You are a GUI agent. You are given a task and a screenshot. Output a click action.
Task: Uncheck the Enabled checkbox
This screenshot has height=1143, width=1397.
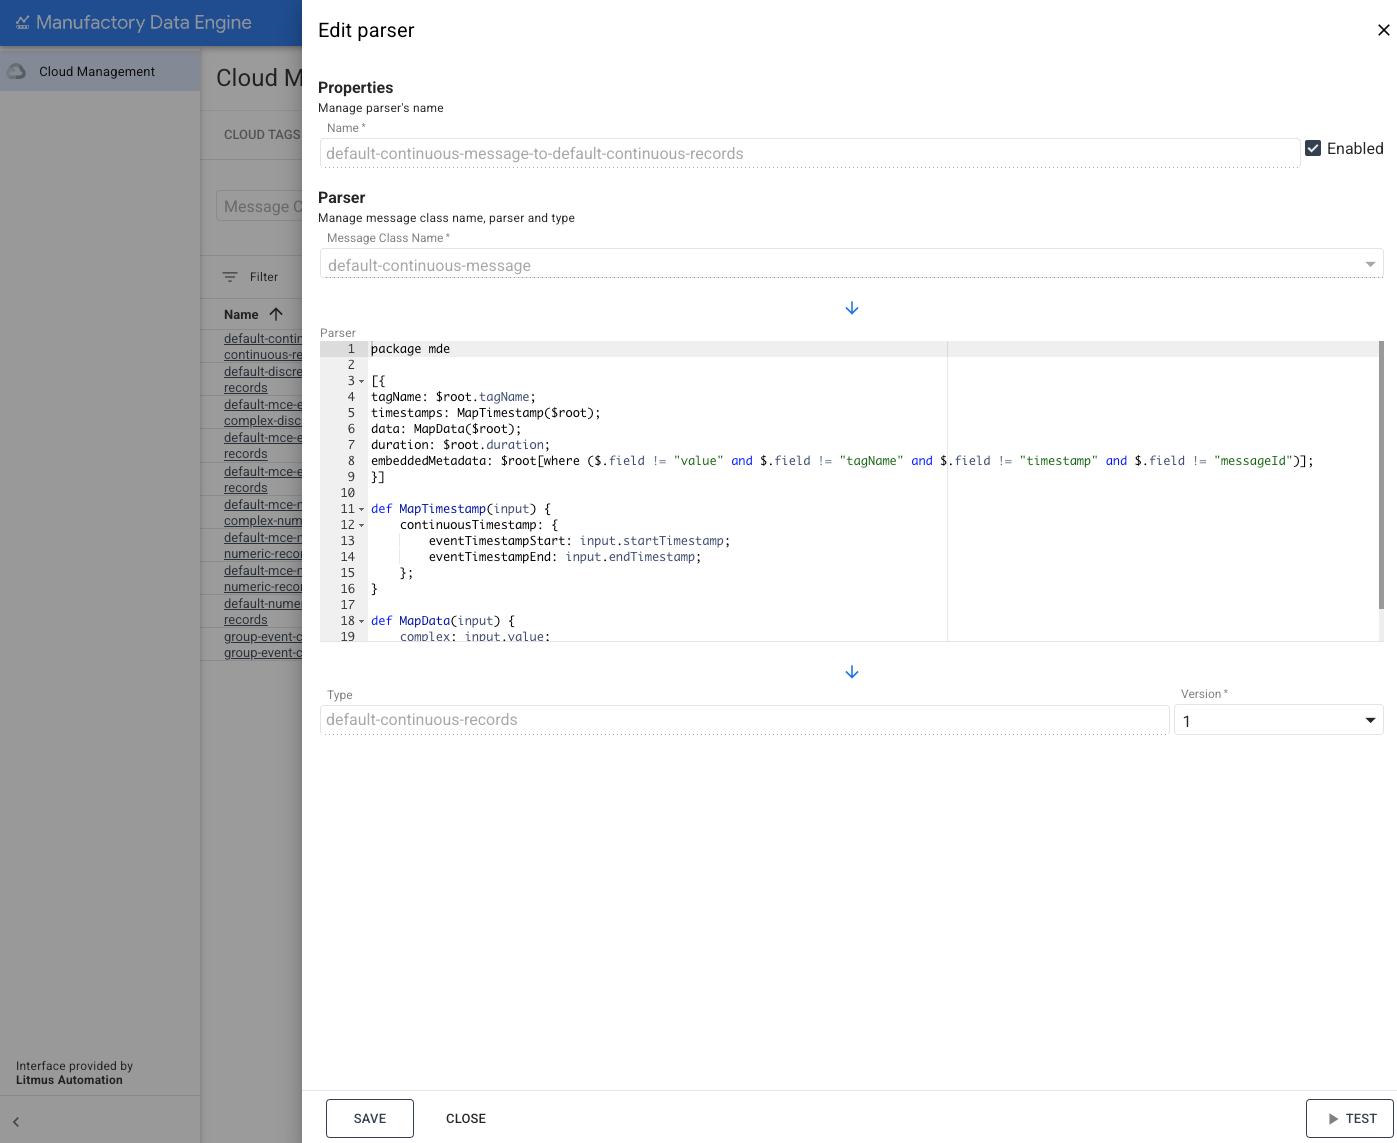[x=1313, y=148]
